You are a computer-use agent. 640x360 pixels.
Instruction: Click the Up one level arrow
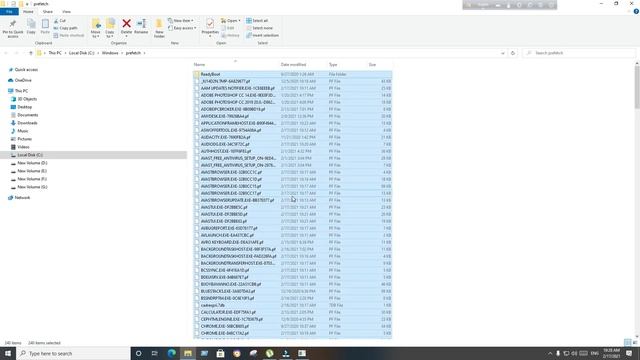tap(31, 53)
